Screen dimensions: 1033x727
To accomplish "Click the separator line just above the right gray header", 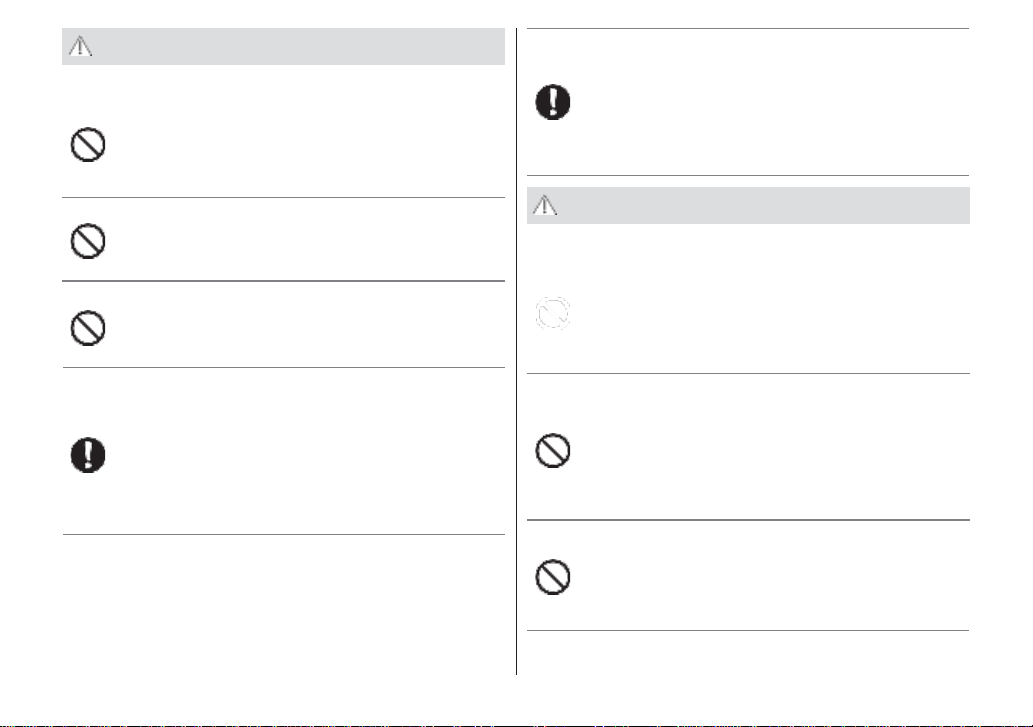I will pyautogui.click(x=748, y=176).
